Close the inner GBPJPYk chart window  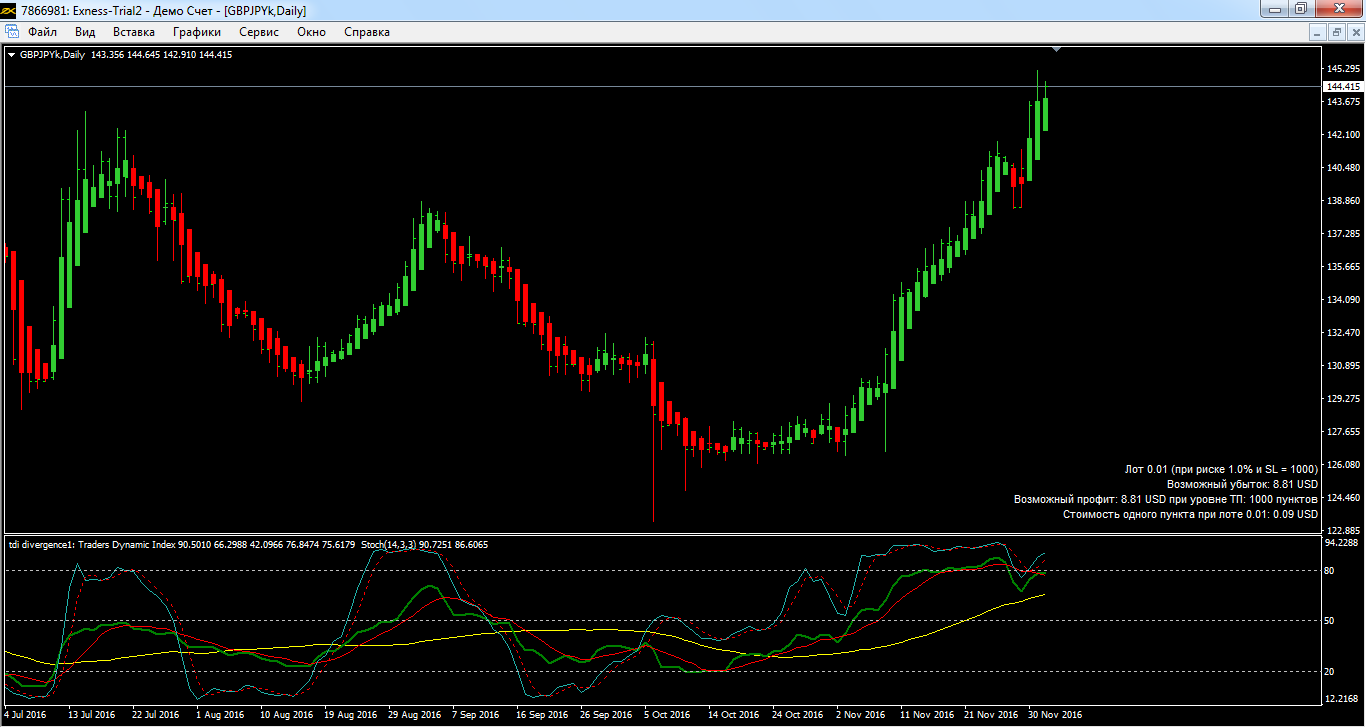[x=1354, y=32]
